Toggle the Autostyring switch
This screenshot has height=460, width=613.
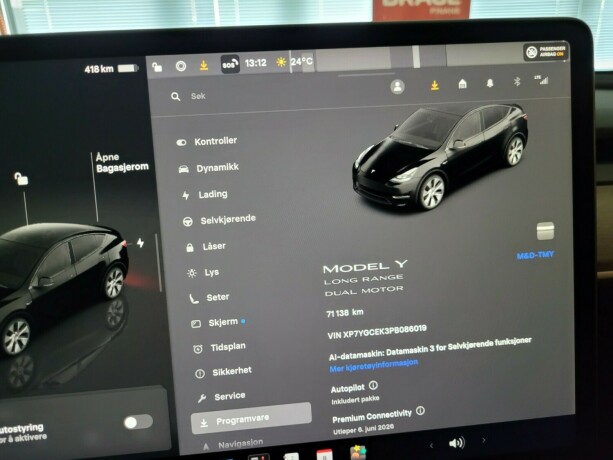click(x=138, y=422)
